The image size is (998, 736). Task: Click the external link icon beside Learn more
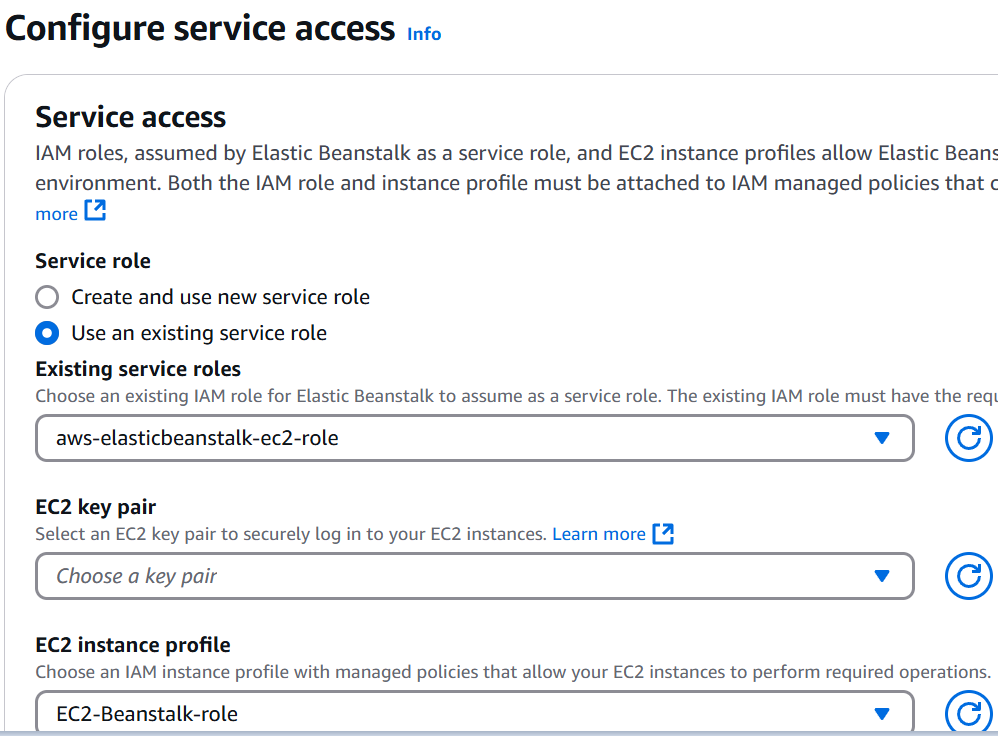[663, 534]
